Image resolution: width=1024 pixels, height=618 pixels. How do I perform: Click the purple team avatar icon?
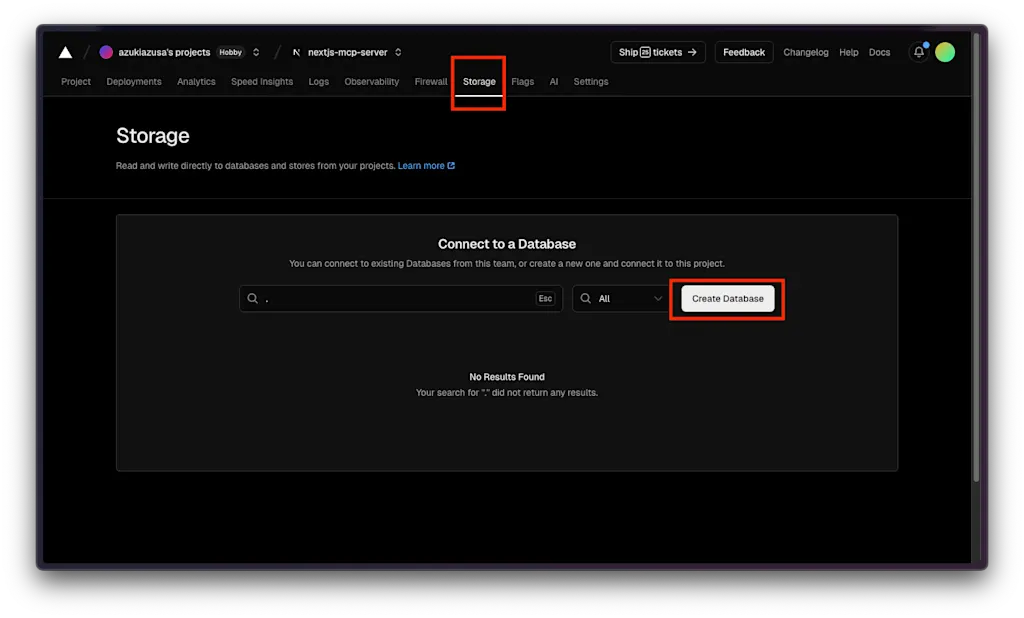[106, 52]
